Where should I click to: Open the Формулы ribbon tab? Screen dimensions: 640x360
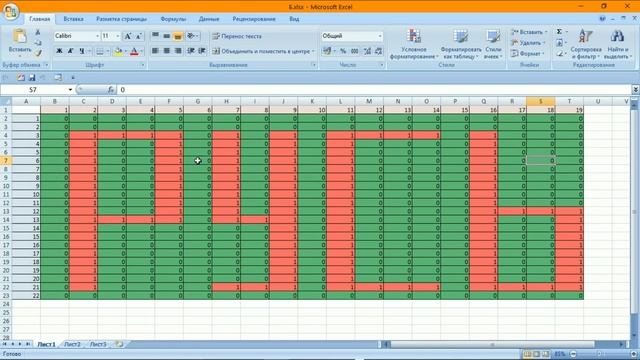(173, 19)
